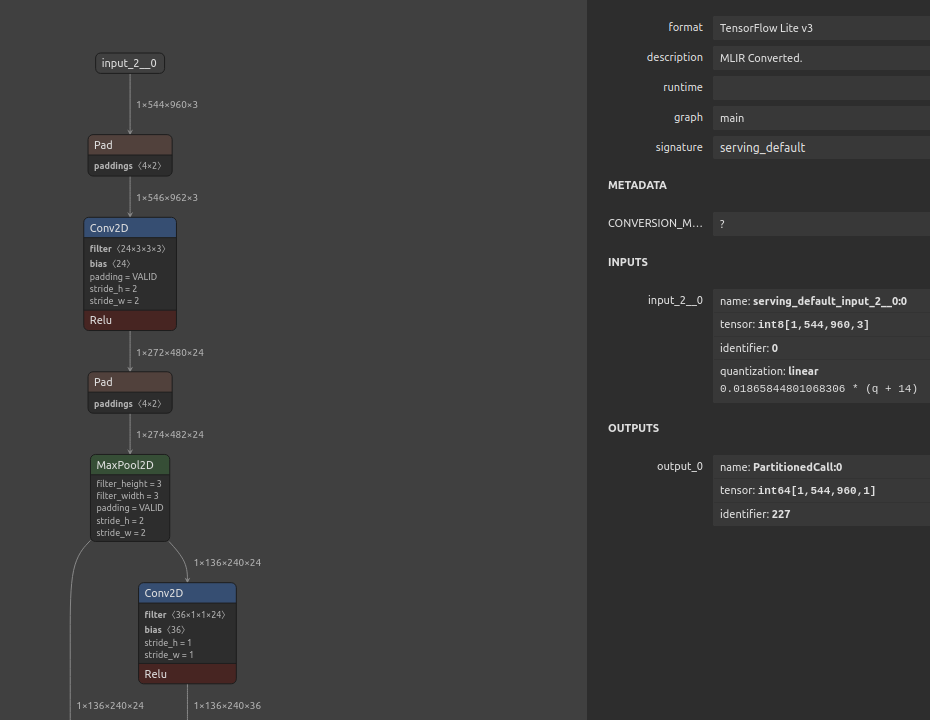Screen dimensions: 930x720
Task: Click the 1×136×240×24 edge label below MaxPool2D
Action: 227,563
